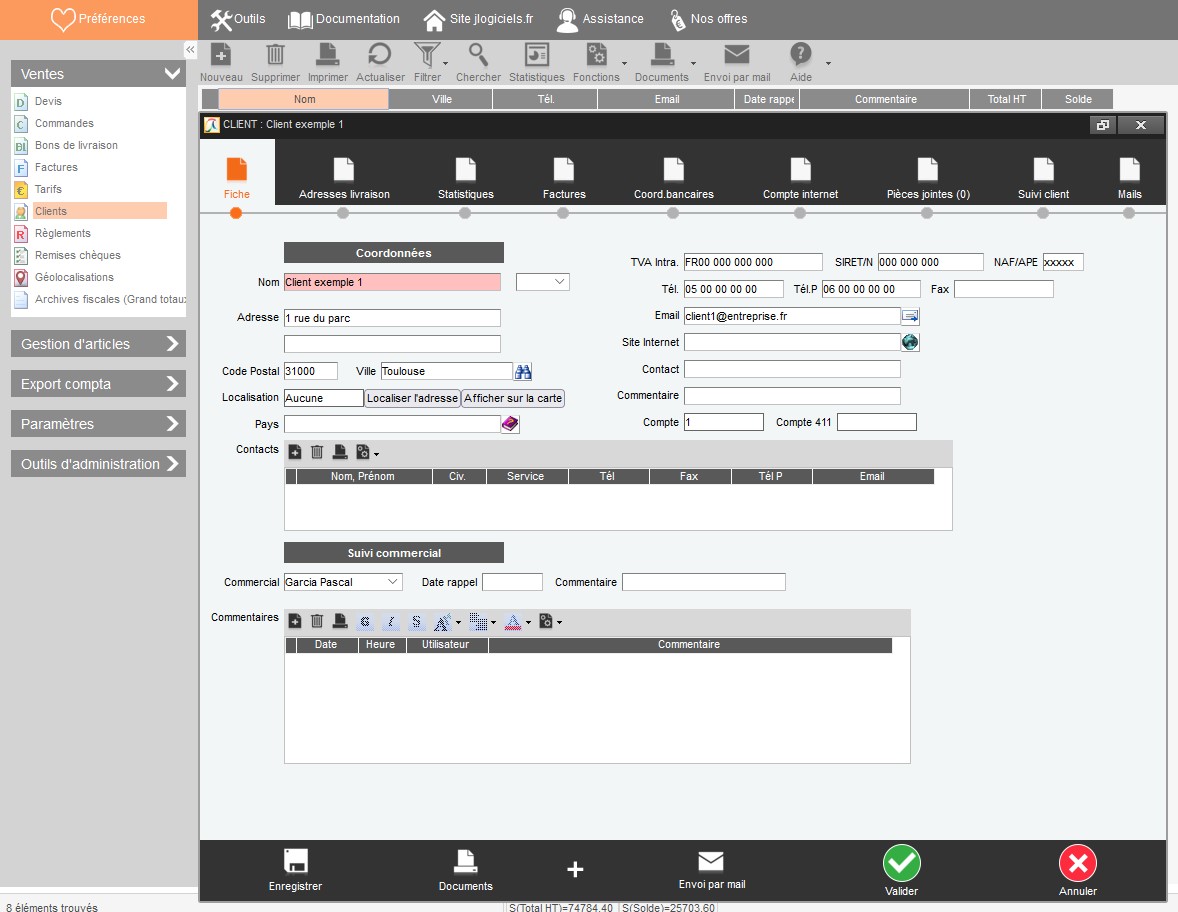1178x912 pixels.
Task: Switch to the Pièces jointes (0) tab
Action: pyautogui.click(x=928, y=179)
